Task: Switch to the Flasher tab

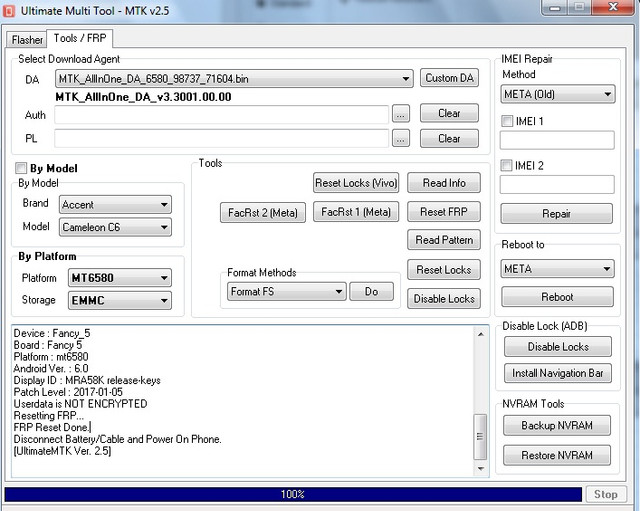Action: tap(27, 40)
